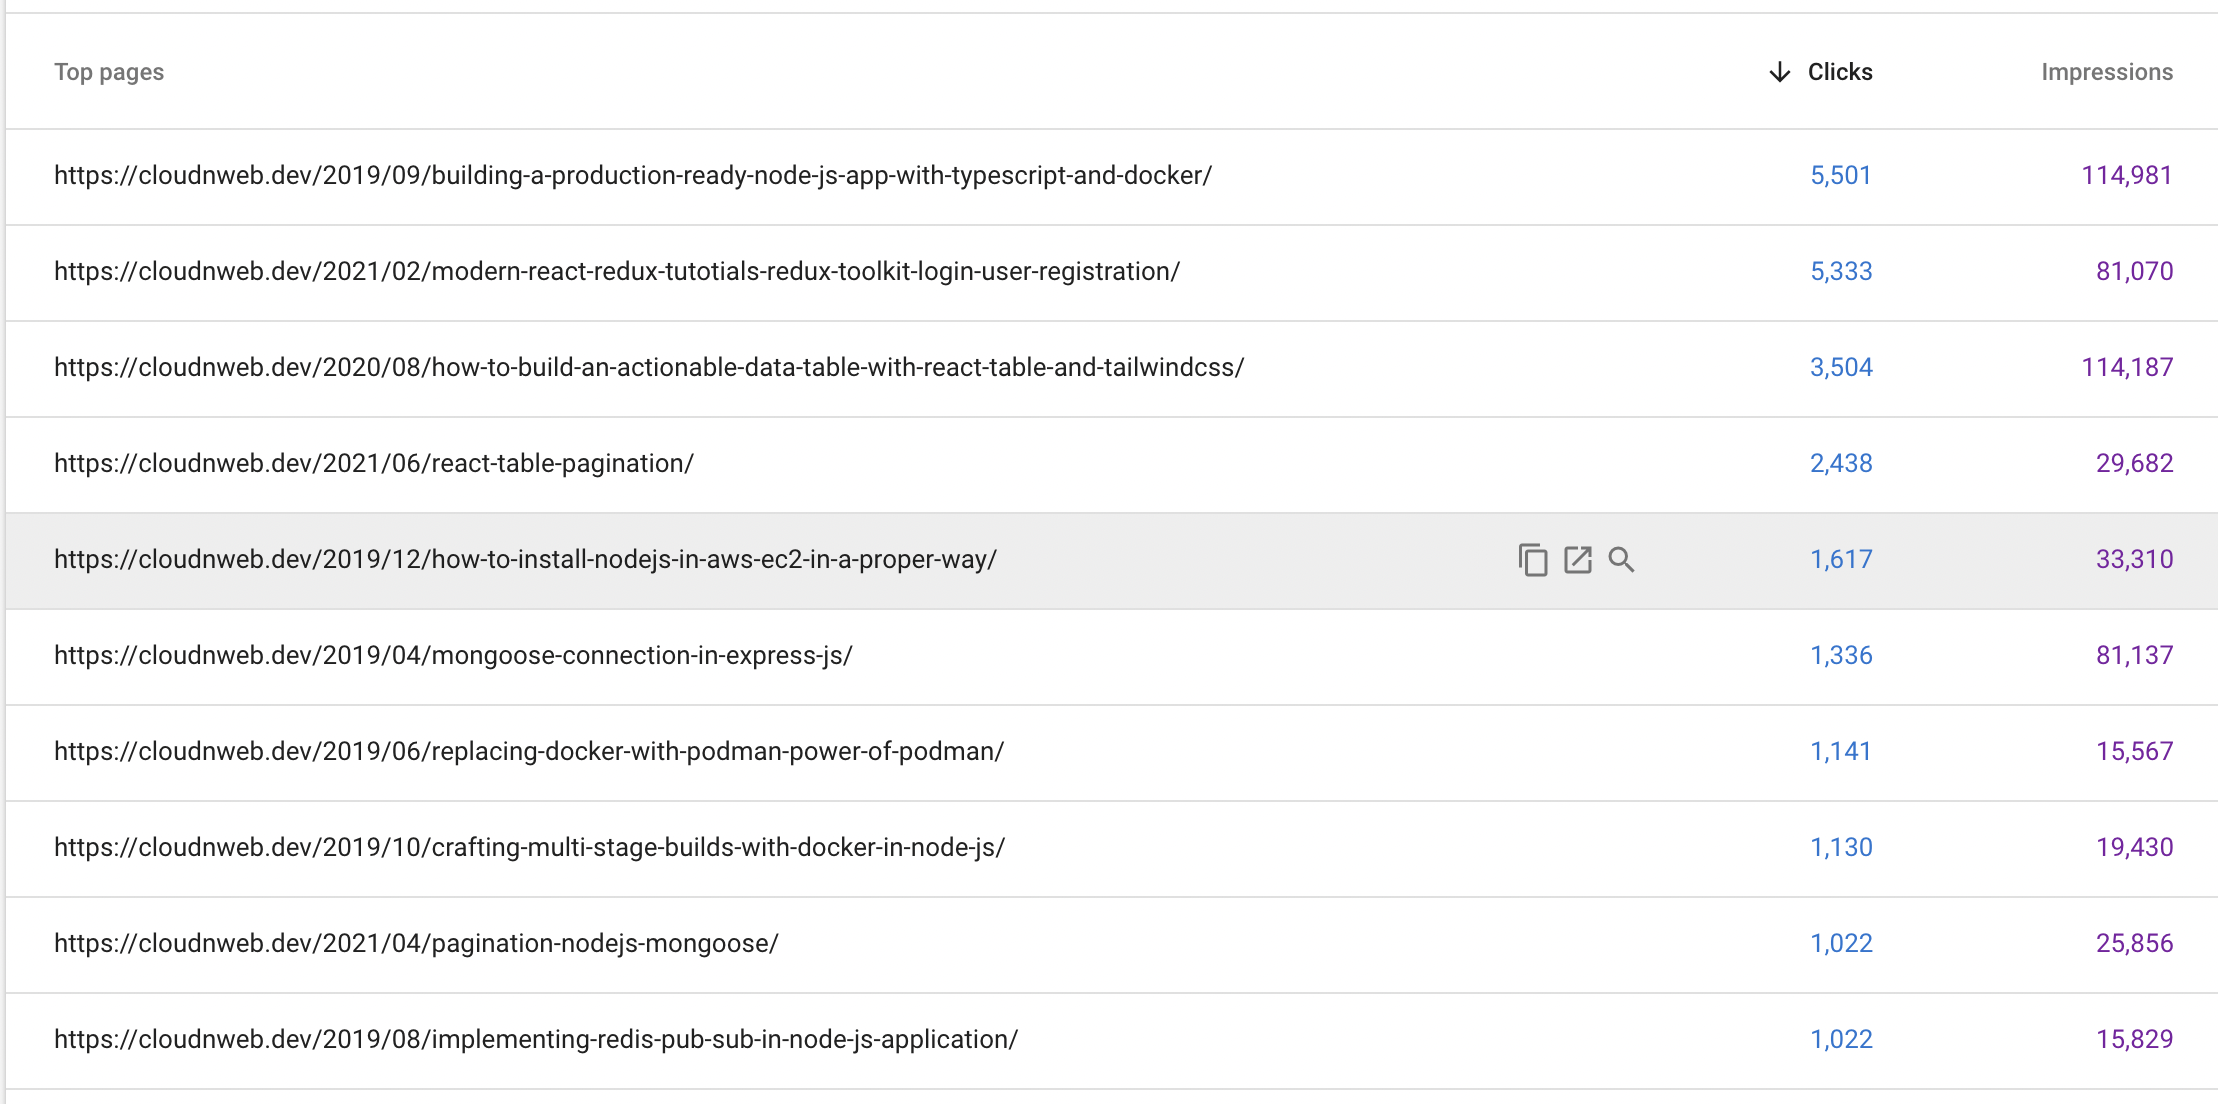Click the replacing-docker-with-podman URL
Image resolution: width=2218 pixels, height=1104 pixels.
pos(528,752)
